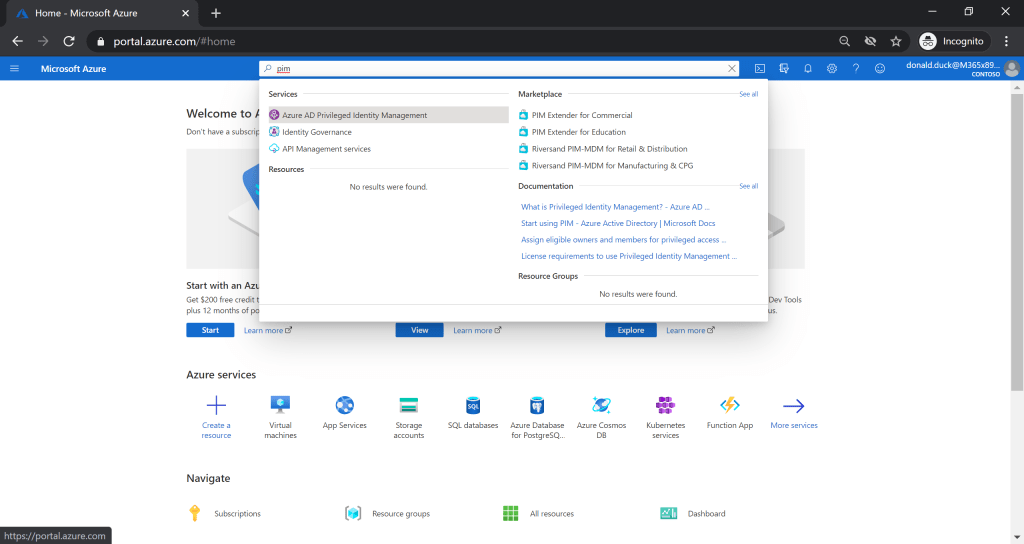Viewport: 1024px width, 544px height.
Task: Open the feedback smiley icon
Action: pos(880,68)
